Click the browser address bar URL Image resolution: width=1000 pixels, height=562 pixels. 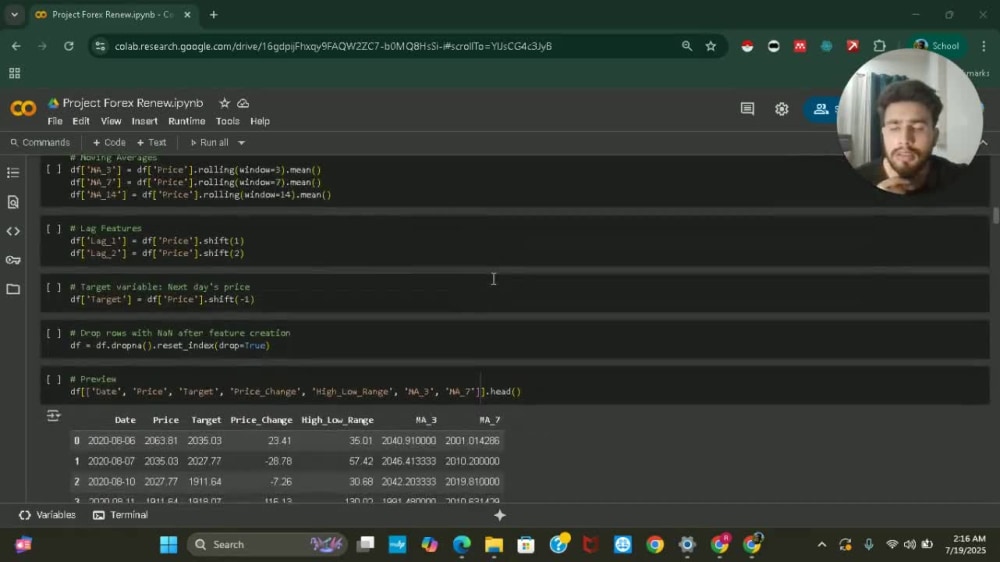(x=333, y=46)
